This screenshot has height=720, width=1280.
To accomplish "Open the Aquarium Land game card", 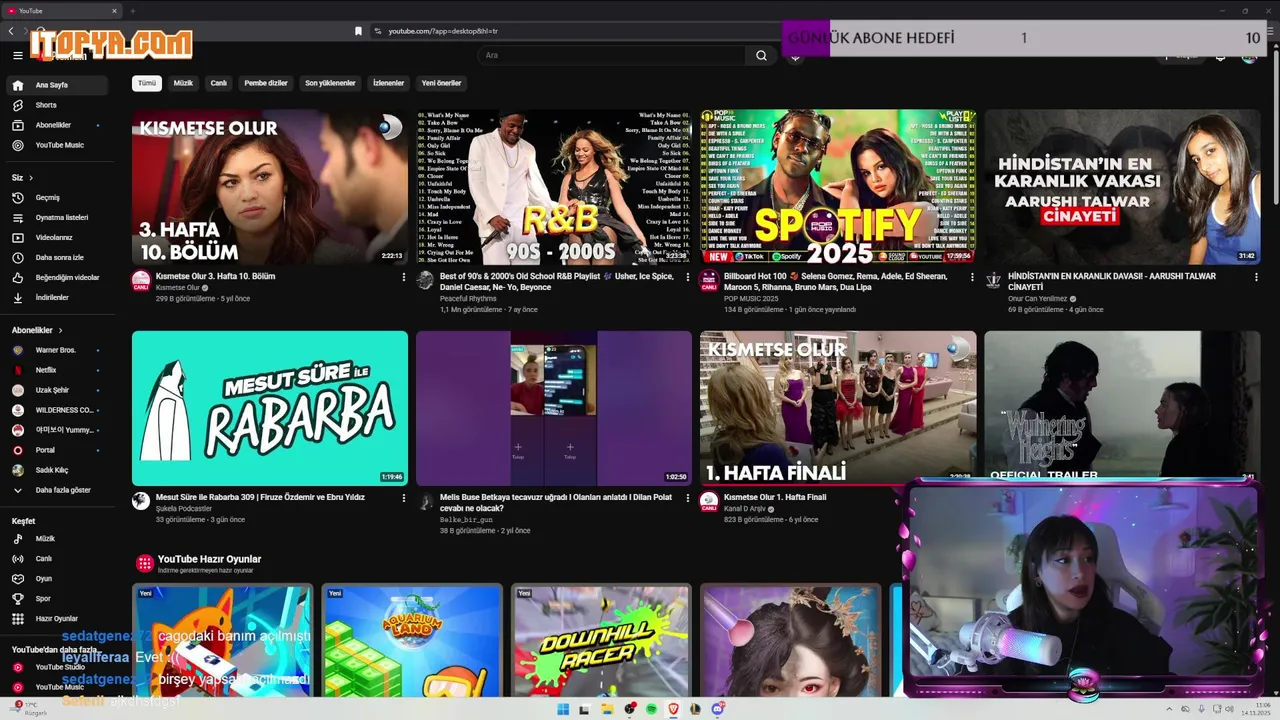I will point(412,640).
